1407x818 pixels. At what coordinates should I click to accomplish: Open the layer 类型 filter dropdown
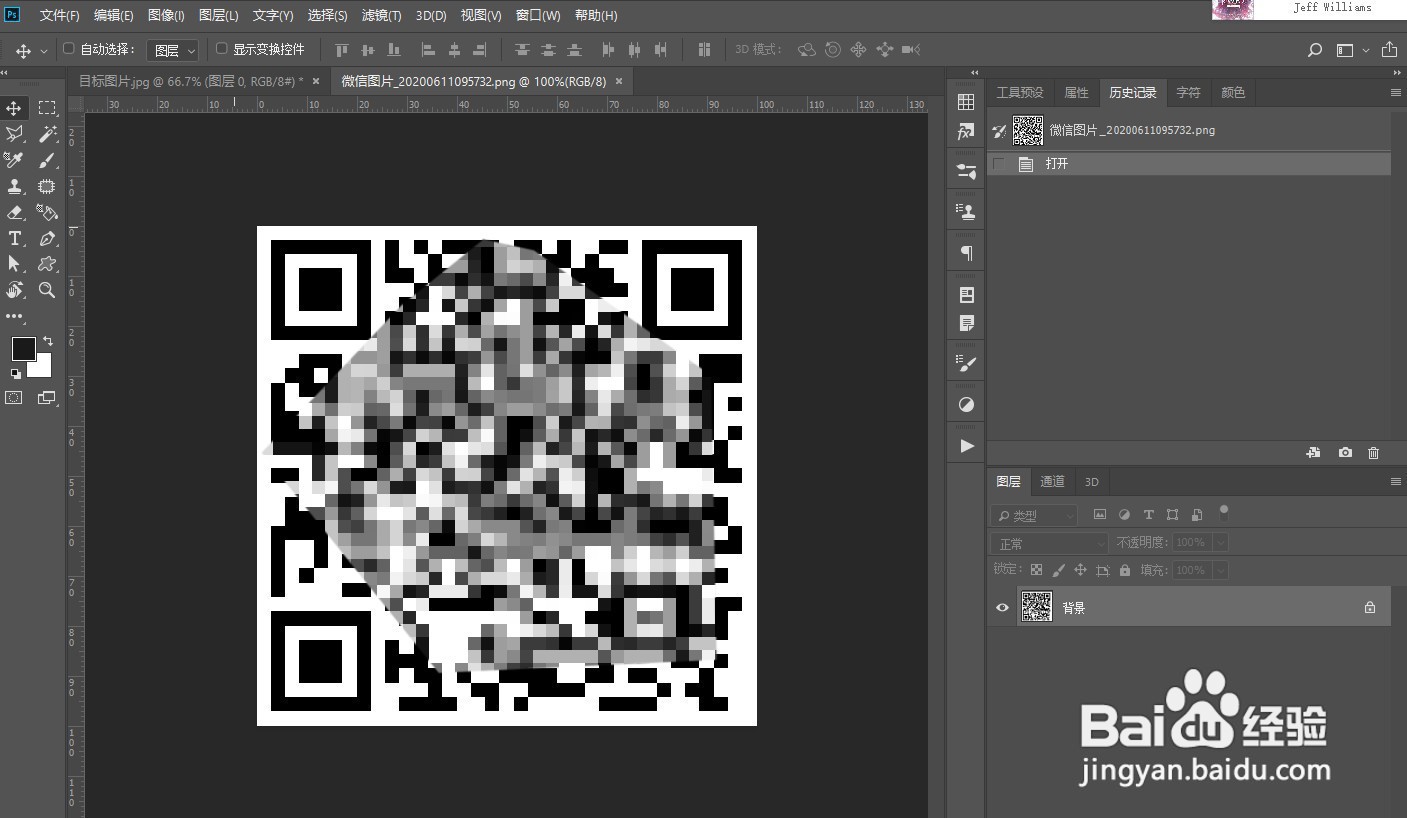pos(1034,515)
